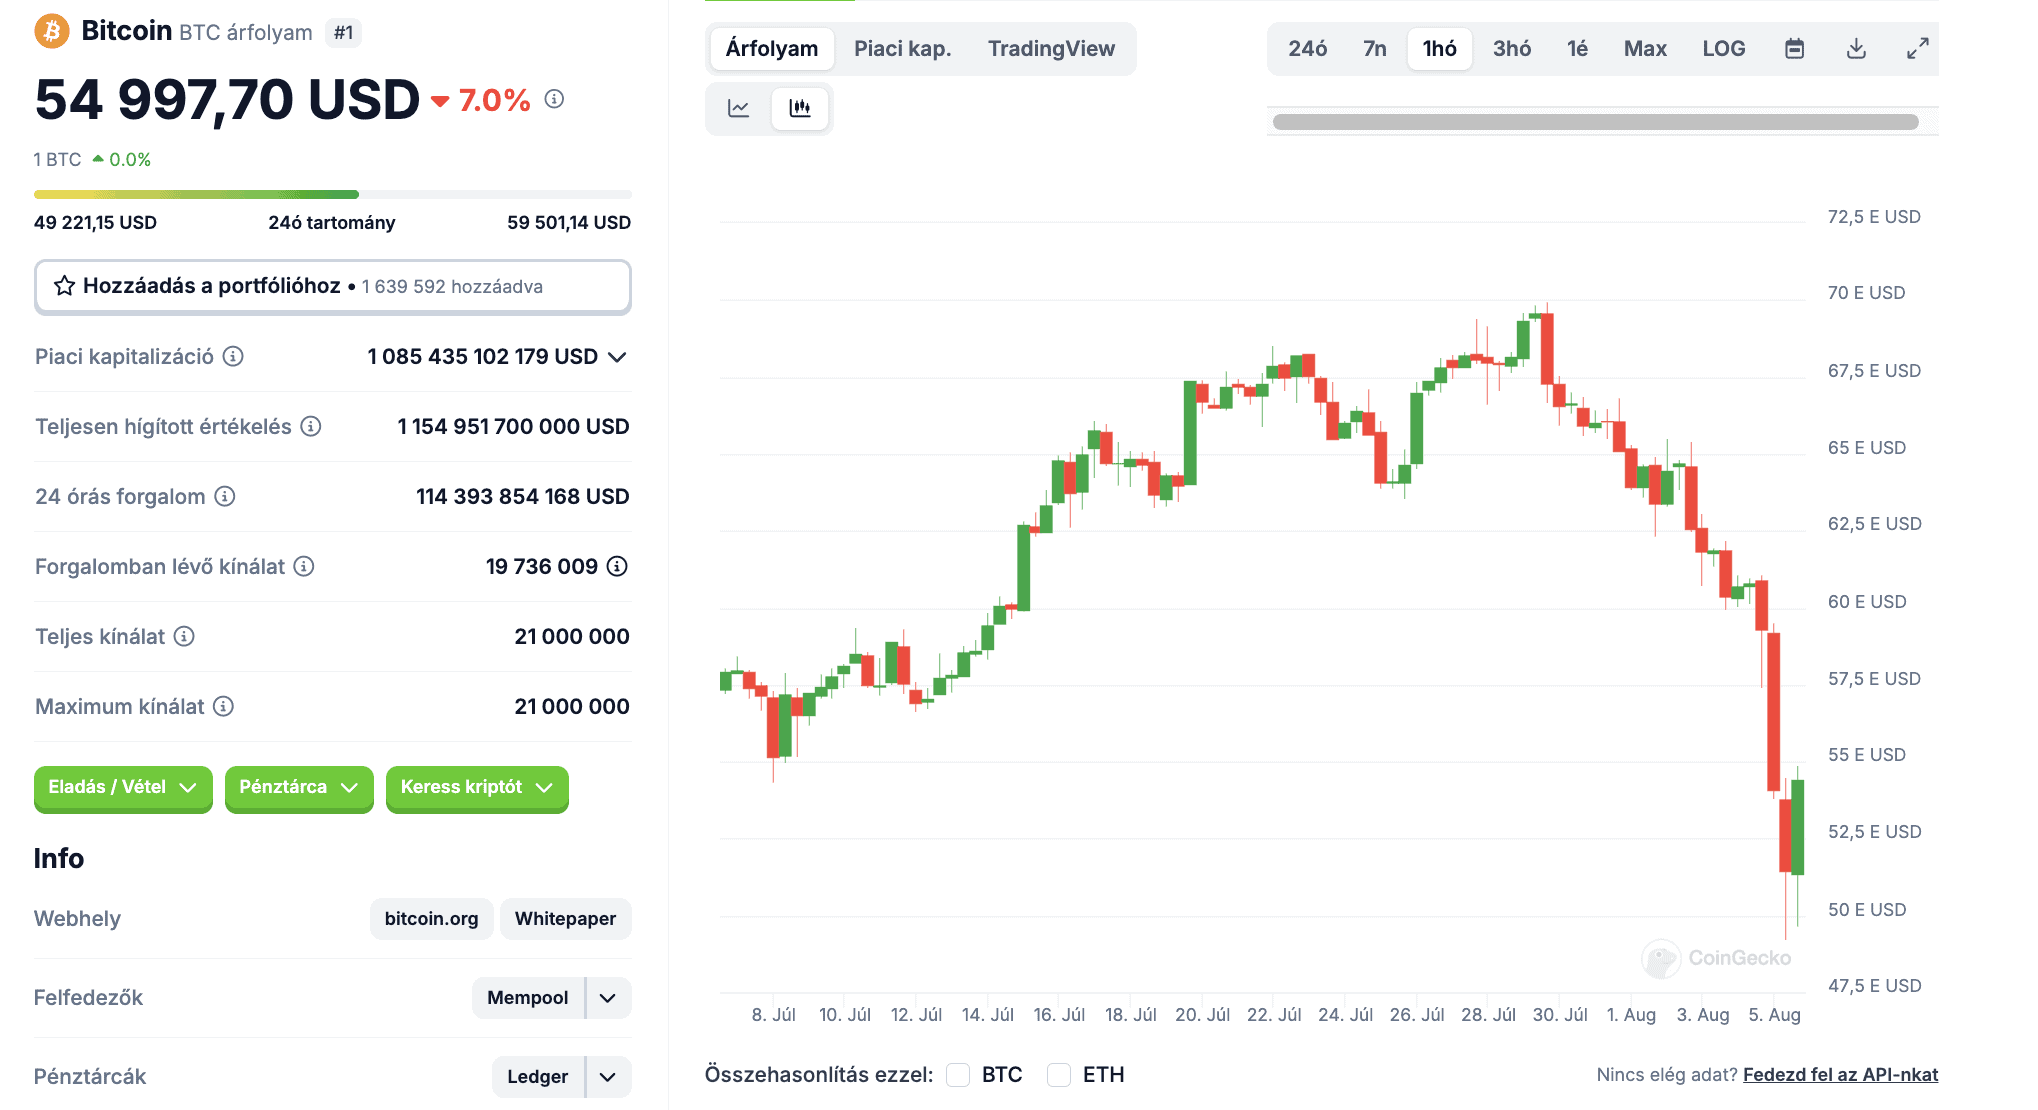Image resolution: width=2038 pixels, height=1110 pixels.
Task: Open the Pénztárca dropdown
Action: click(299, 788)
